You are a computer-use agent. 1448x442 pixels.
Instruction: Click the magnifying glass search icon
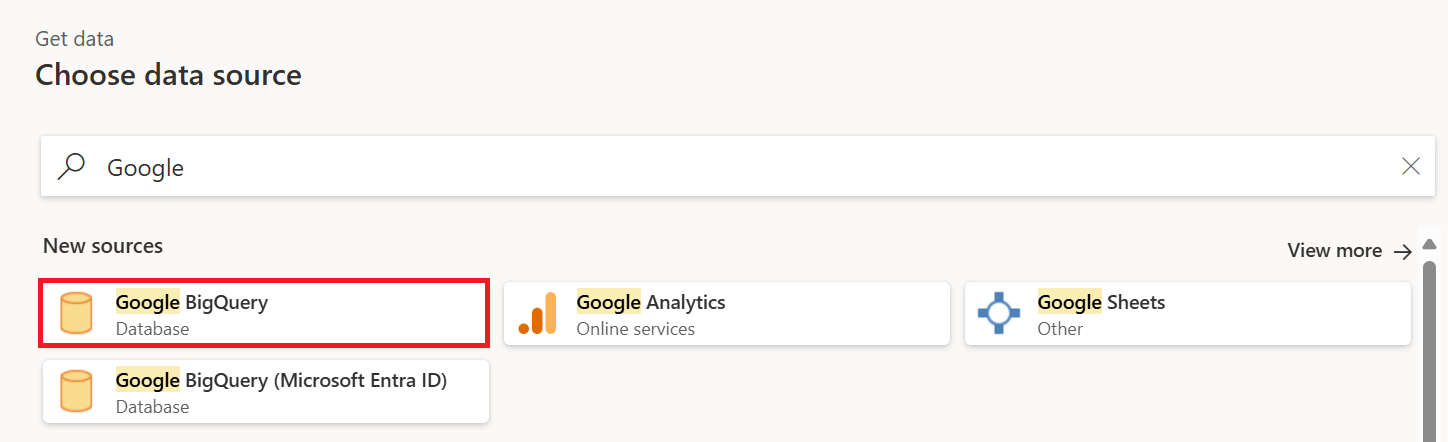(x=72, y=166)
